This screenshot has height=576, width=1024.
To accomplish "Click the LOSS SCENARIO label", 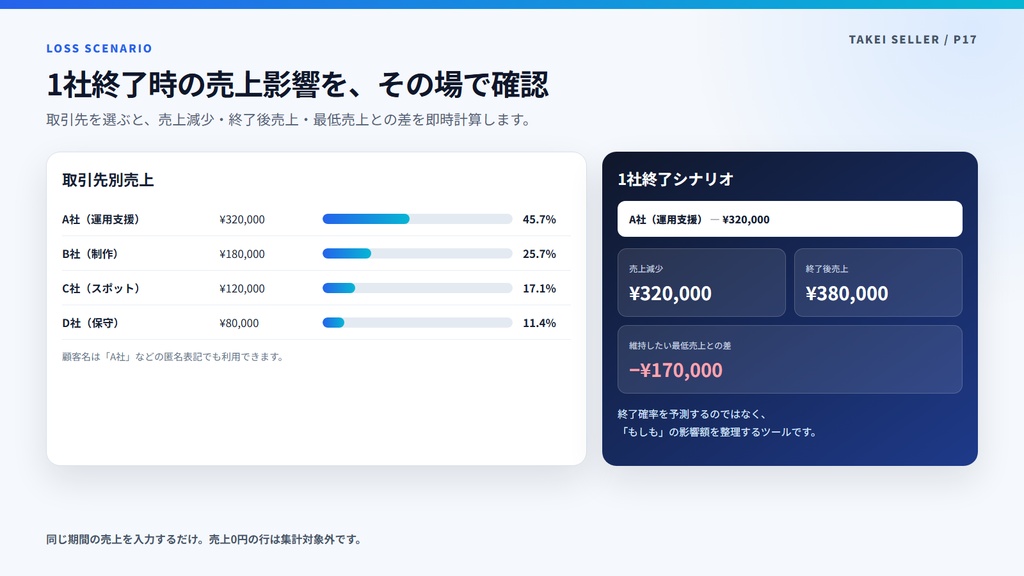I will 99,48.
